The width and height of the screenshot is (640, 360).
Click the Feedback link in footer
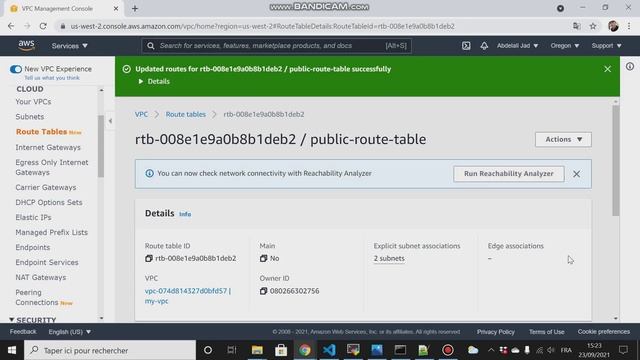point(23,332)
